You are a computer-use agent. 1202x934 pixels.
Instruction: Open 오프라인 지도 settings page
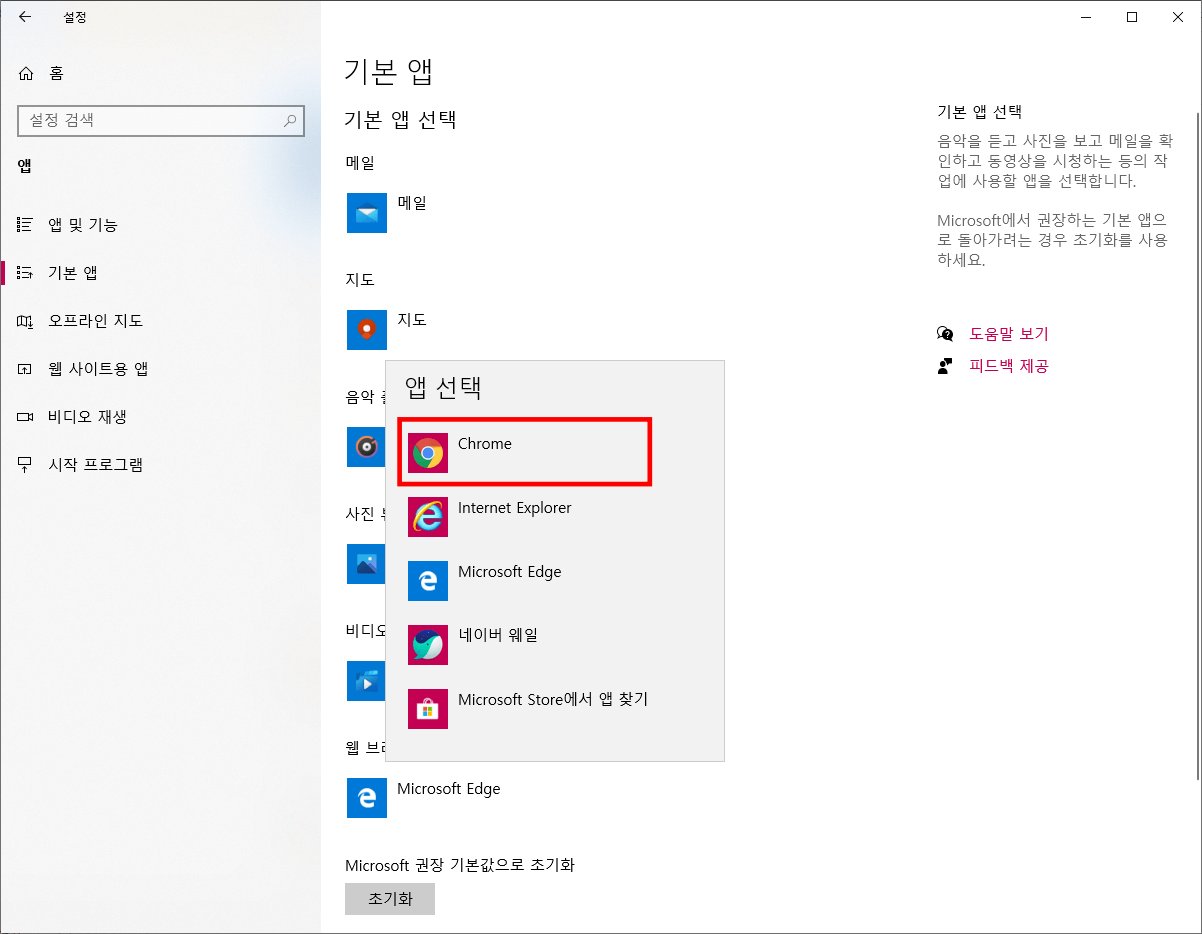click(160, 321)
